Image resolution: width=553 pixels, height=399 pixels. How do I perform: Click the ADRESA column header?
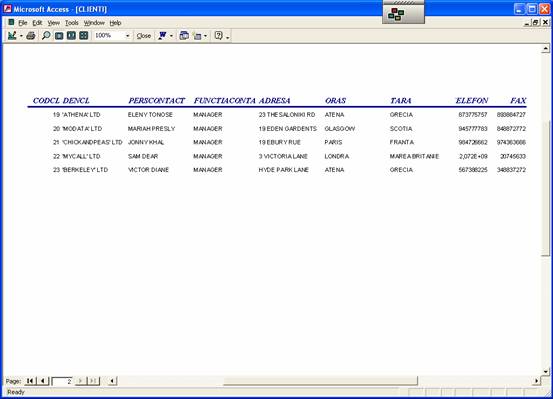(x=274, y=101)
